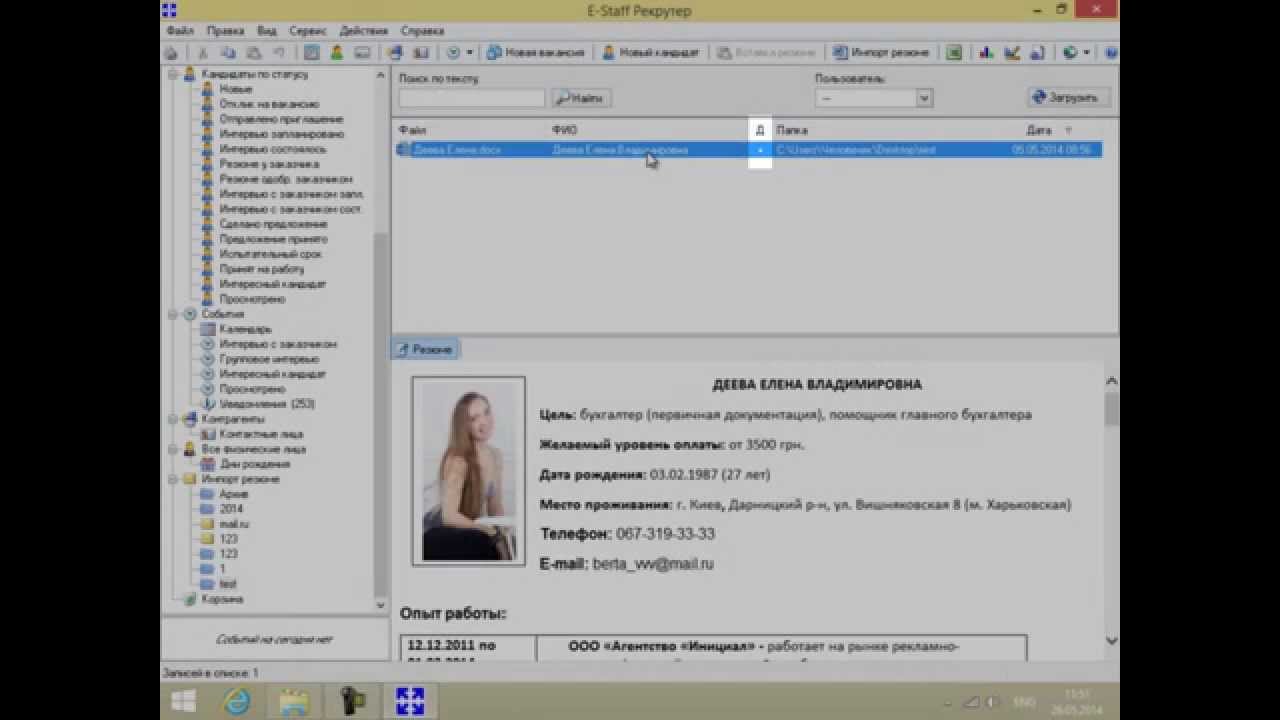
Task: Click the home icon in the toolbar
Action: [x=171, y=53]
